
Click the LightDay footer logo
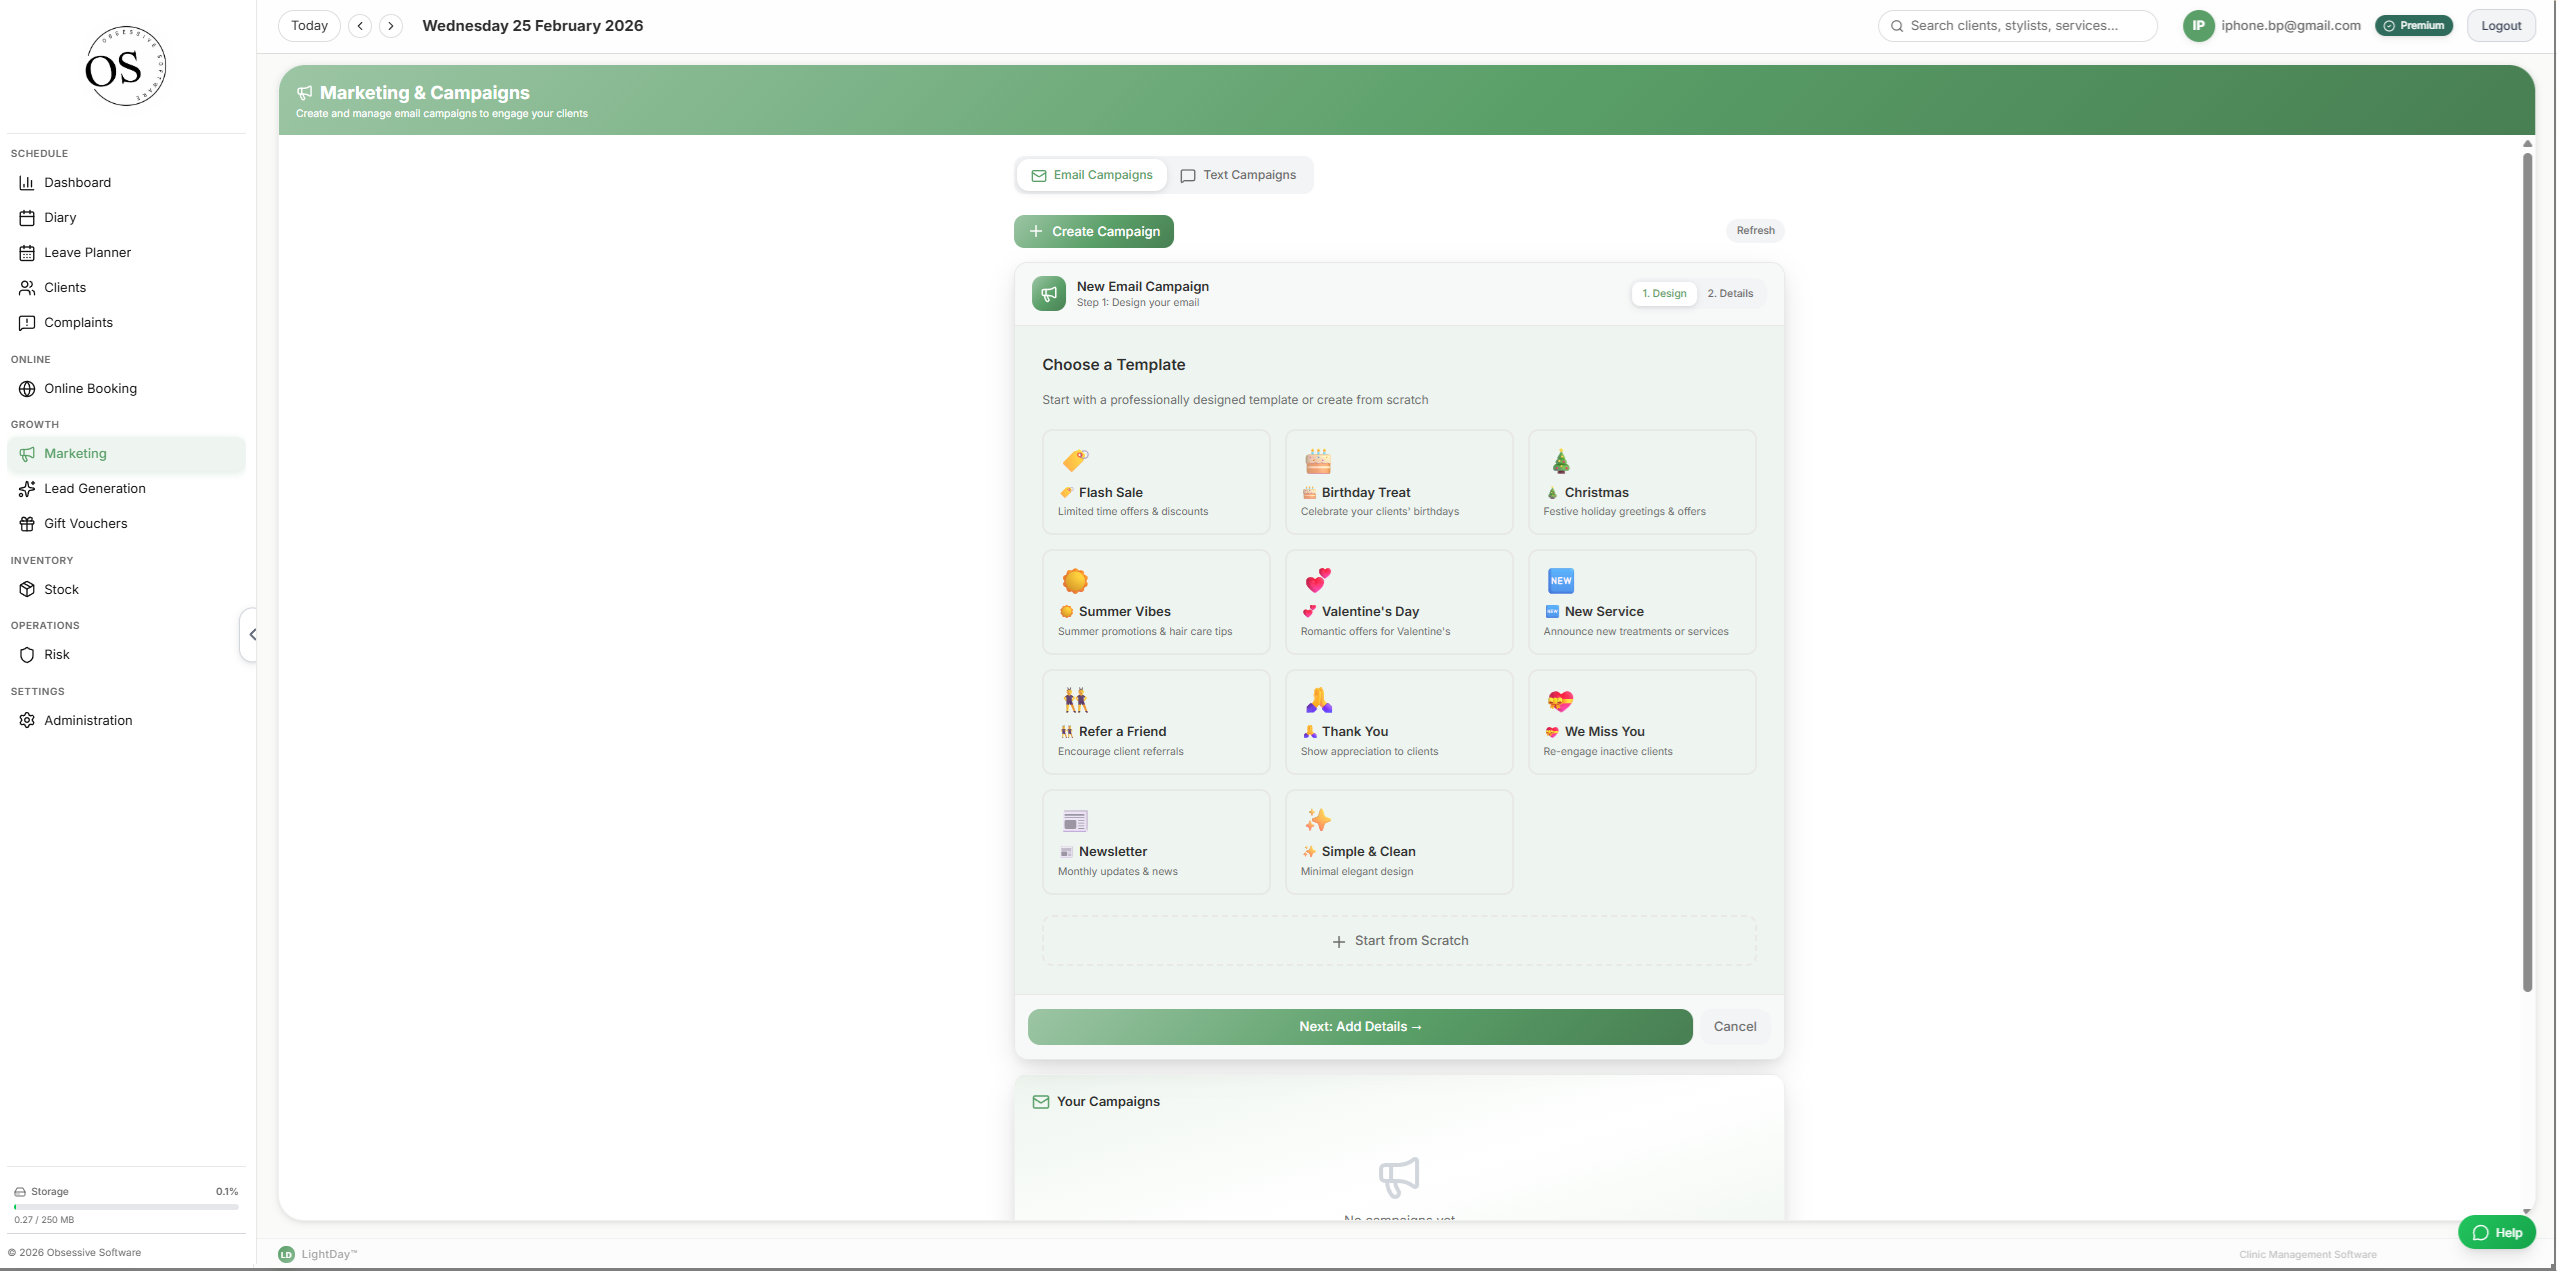(x=286, y=1254)
